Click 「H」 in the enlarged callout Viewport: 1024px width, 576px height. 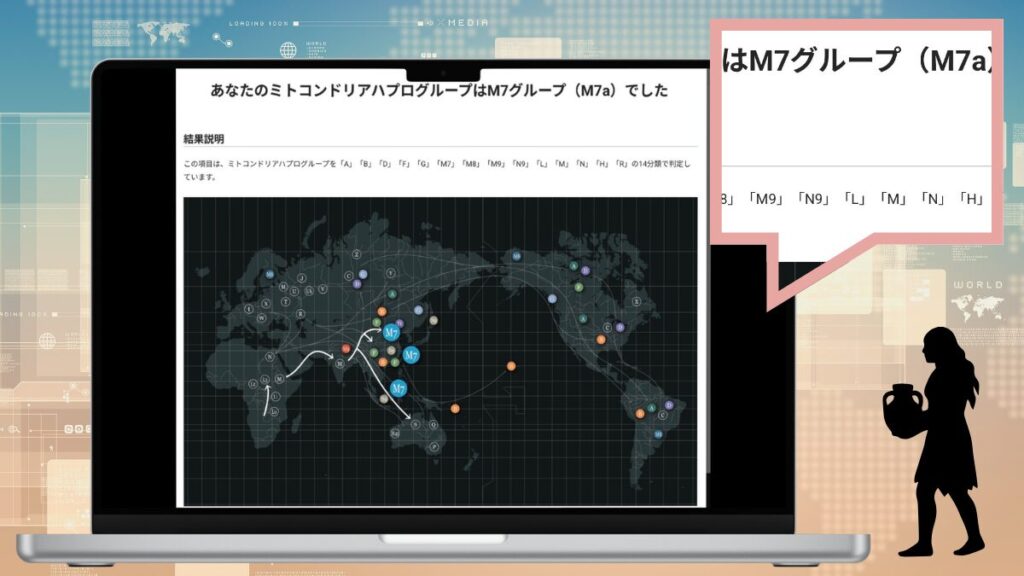click(x=972, y=199)
